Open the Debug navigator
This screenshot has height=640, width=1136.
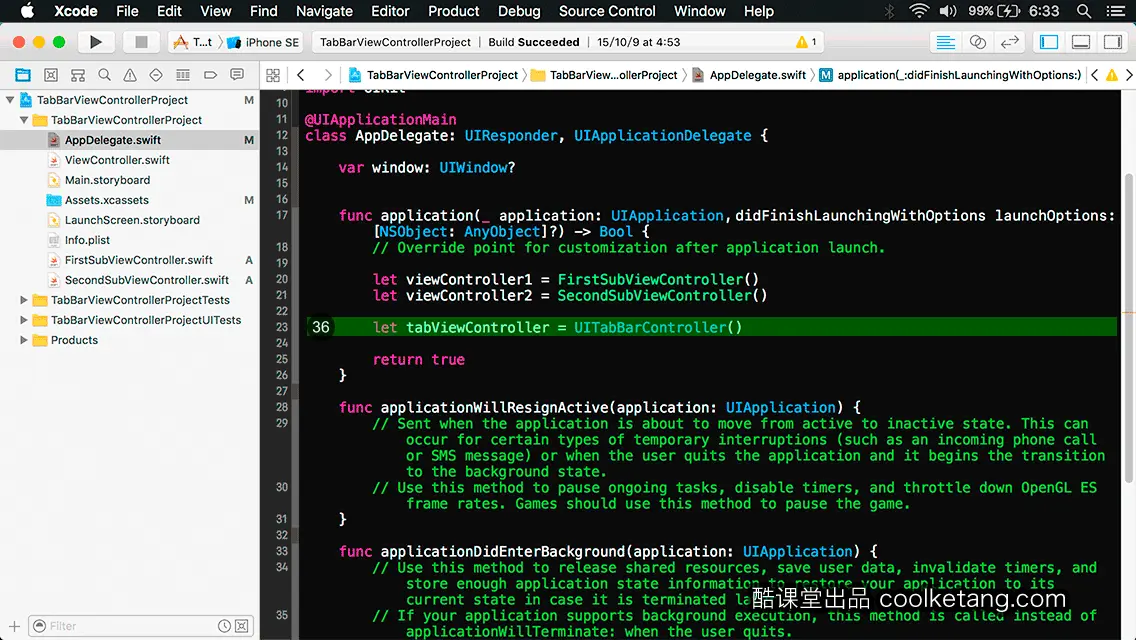tap(183, 75)
